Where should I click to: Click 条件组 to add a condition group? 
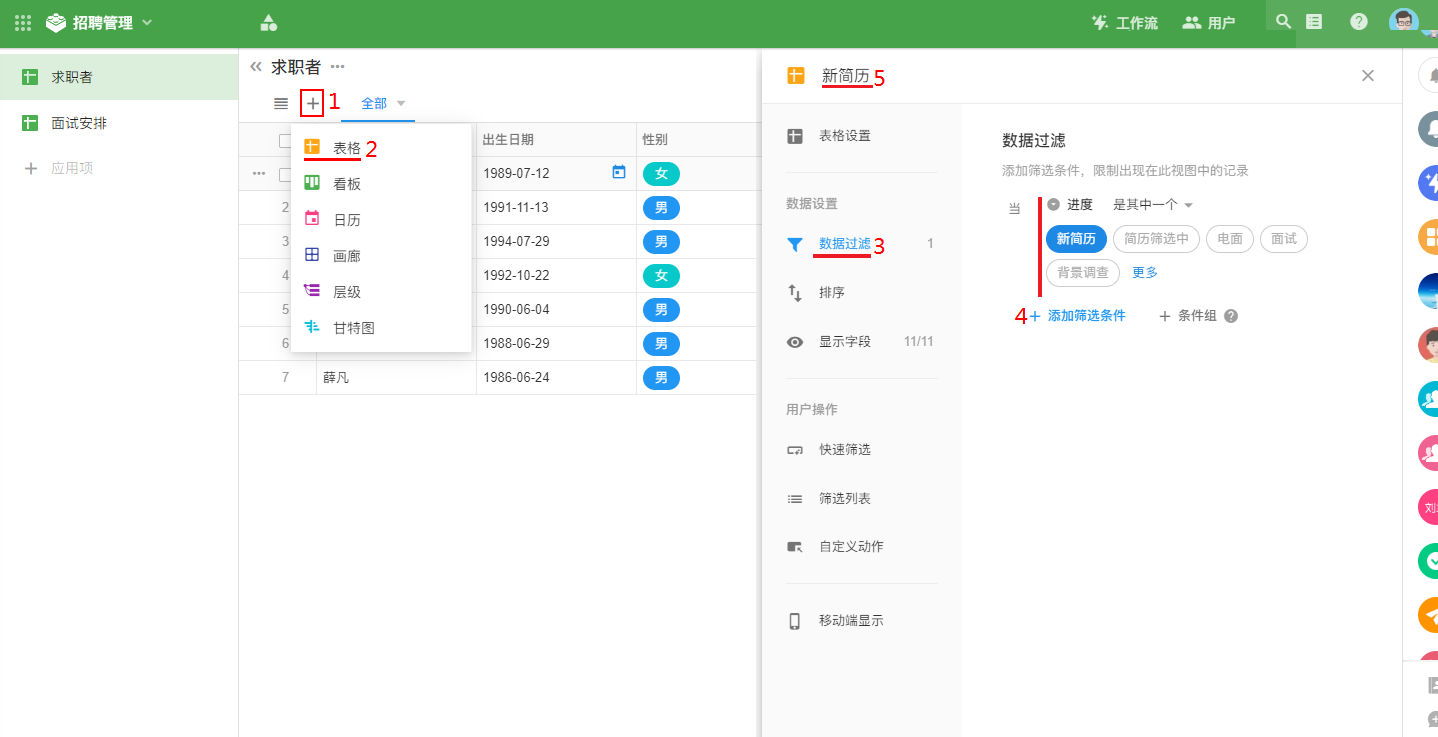tap(1188, 316)
